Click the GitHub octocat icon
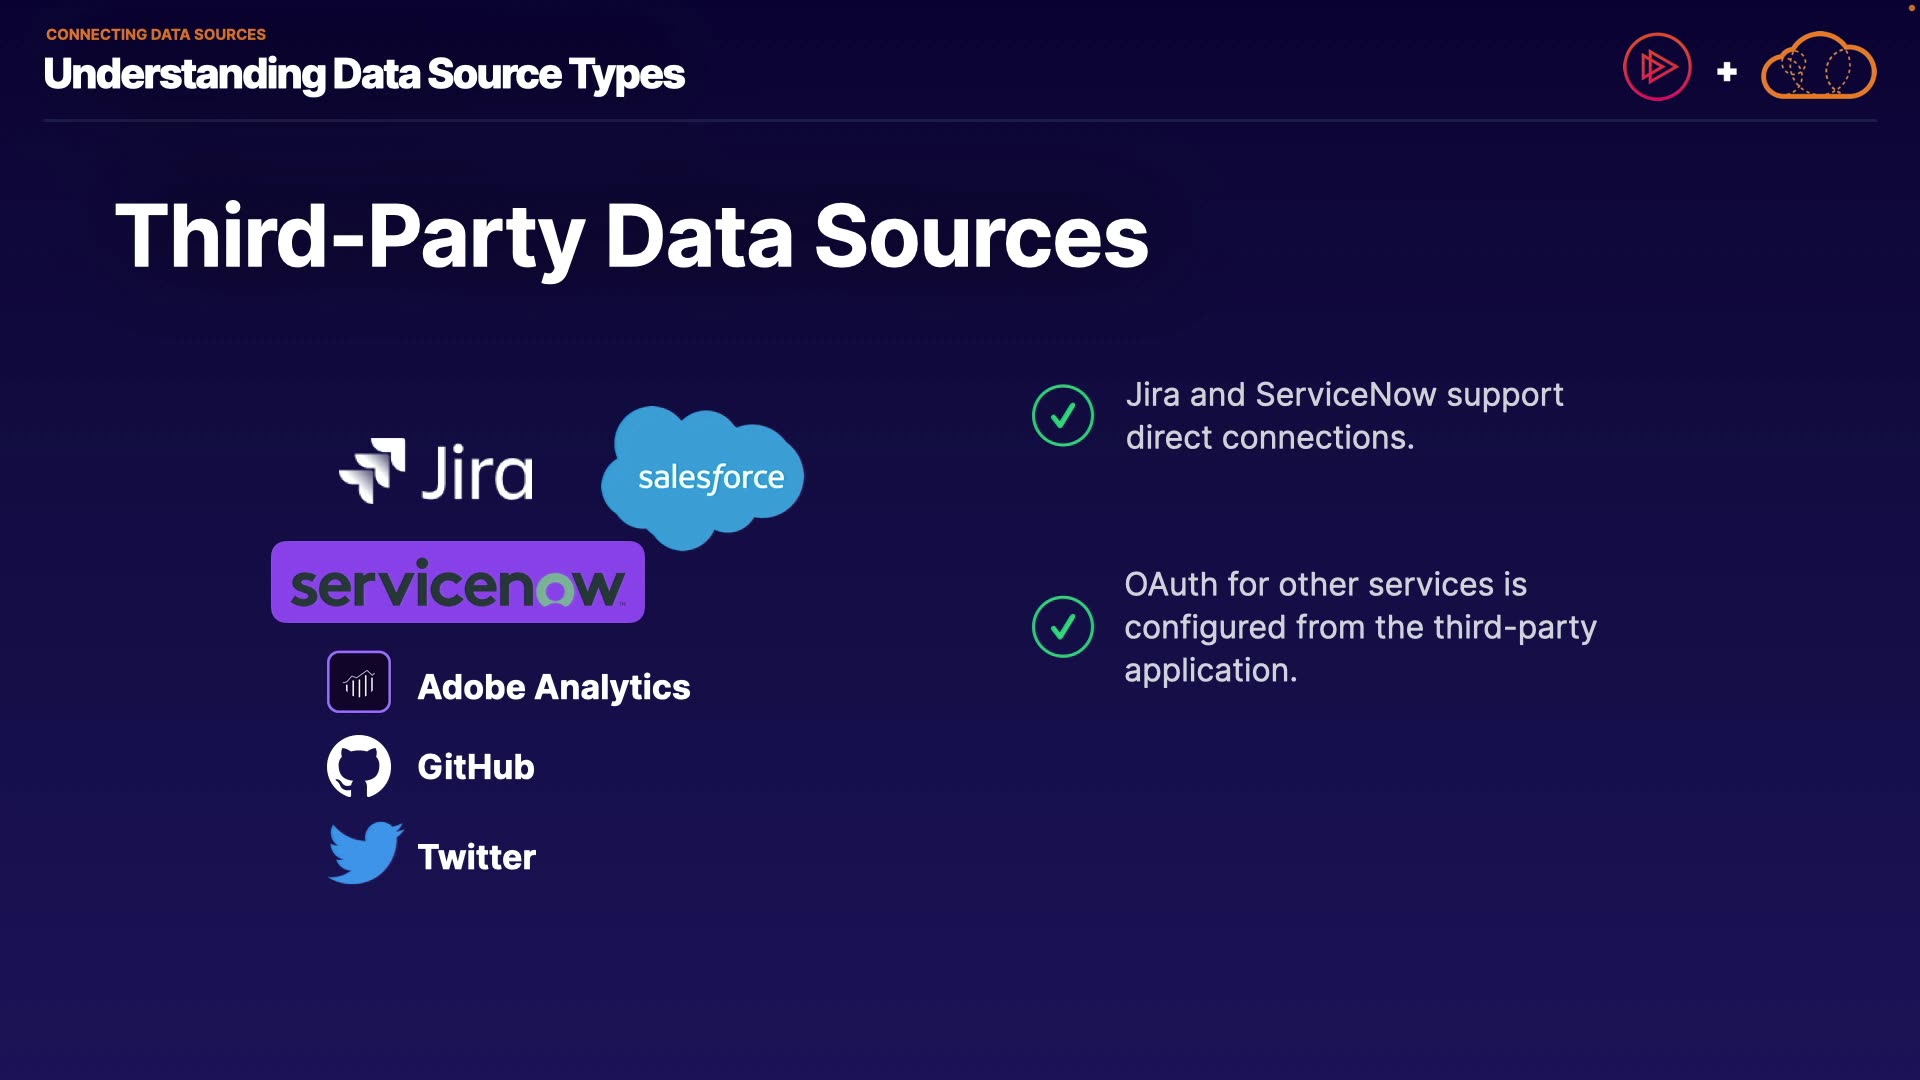1920x1080 pixels. click(x=359, y=767)
